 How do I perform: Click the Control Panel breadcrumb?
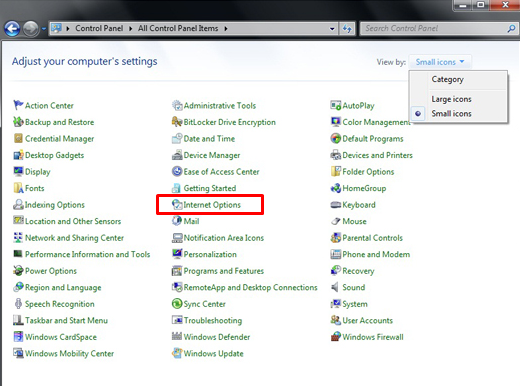99,28
